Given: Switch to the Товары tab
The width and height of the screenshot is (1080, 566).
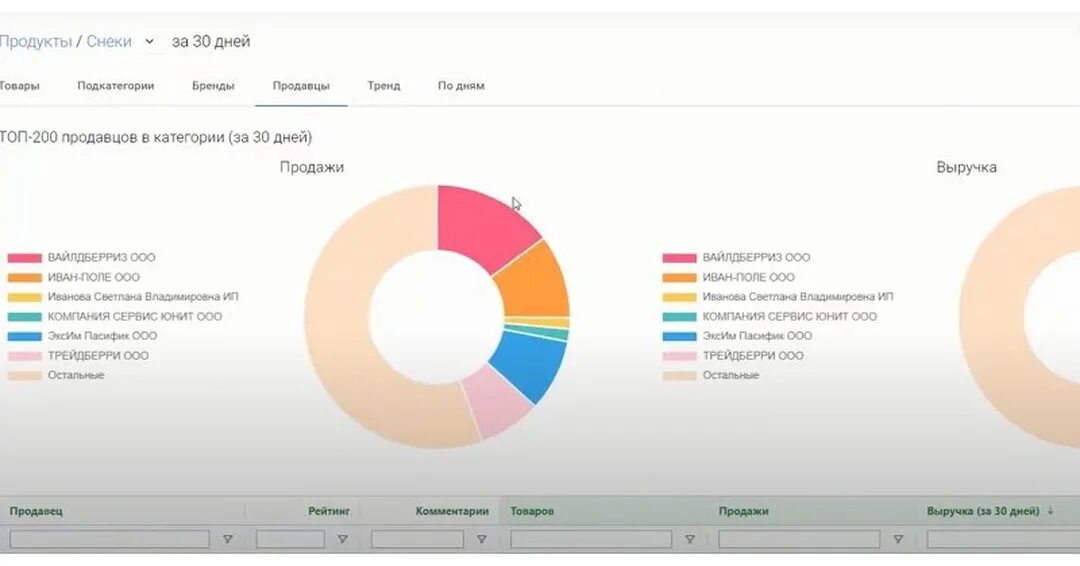Looking at the screenshot, I should point(19,86).
